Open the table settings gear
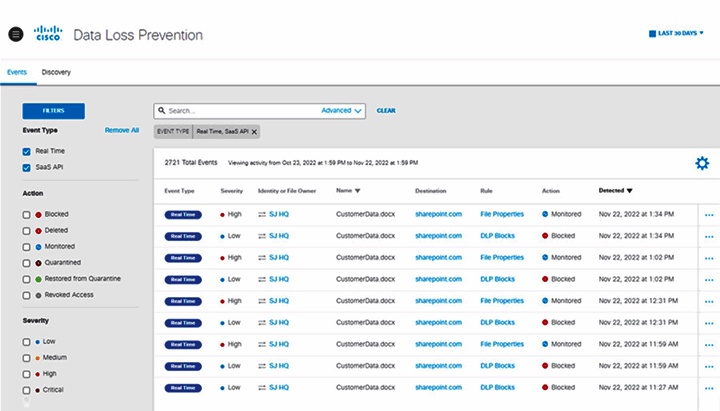720x411 pixels. (x=702, y=163)
